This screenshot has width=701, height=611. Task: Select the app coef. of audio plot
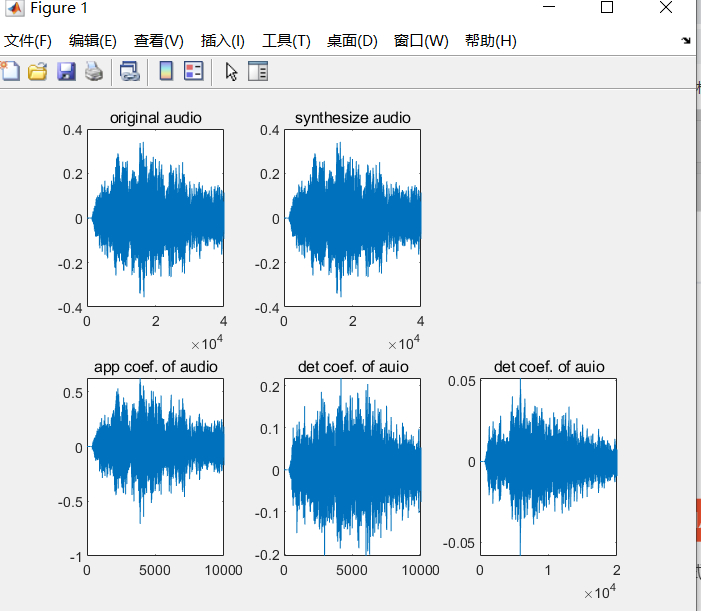[x=156, y=467]
